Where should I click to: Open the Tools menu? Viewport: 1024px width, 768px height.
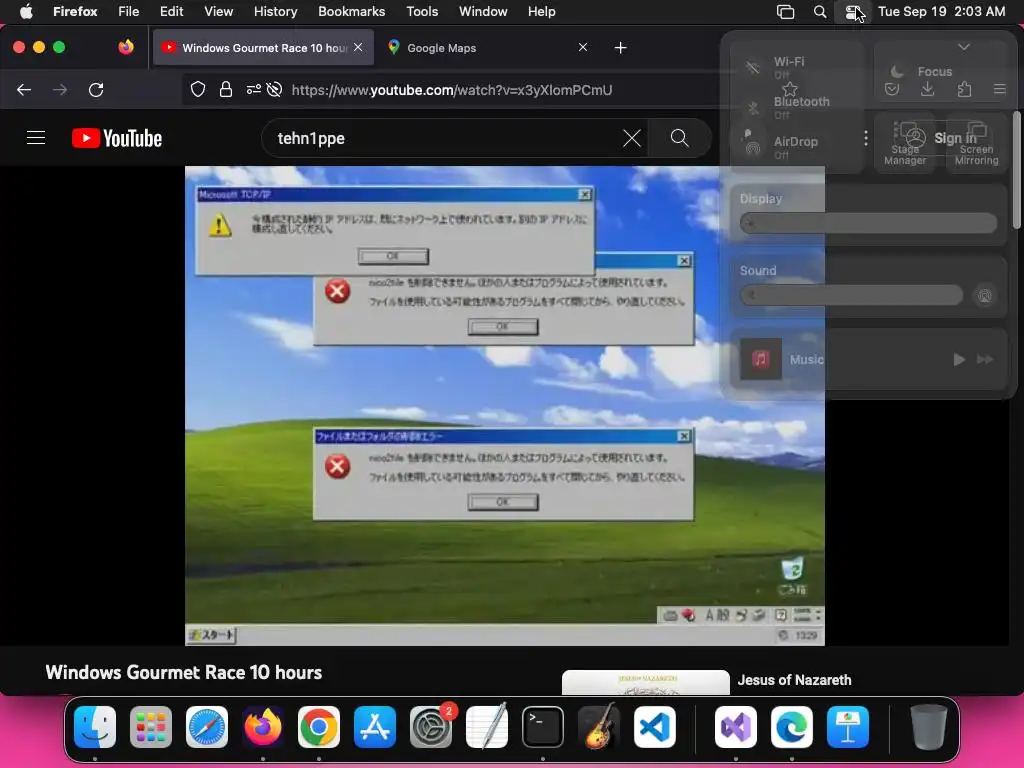[x=422, y=12]
